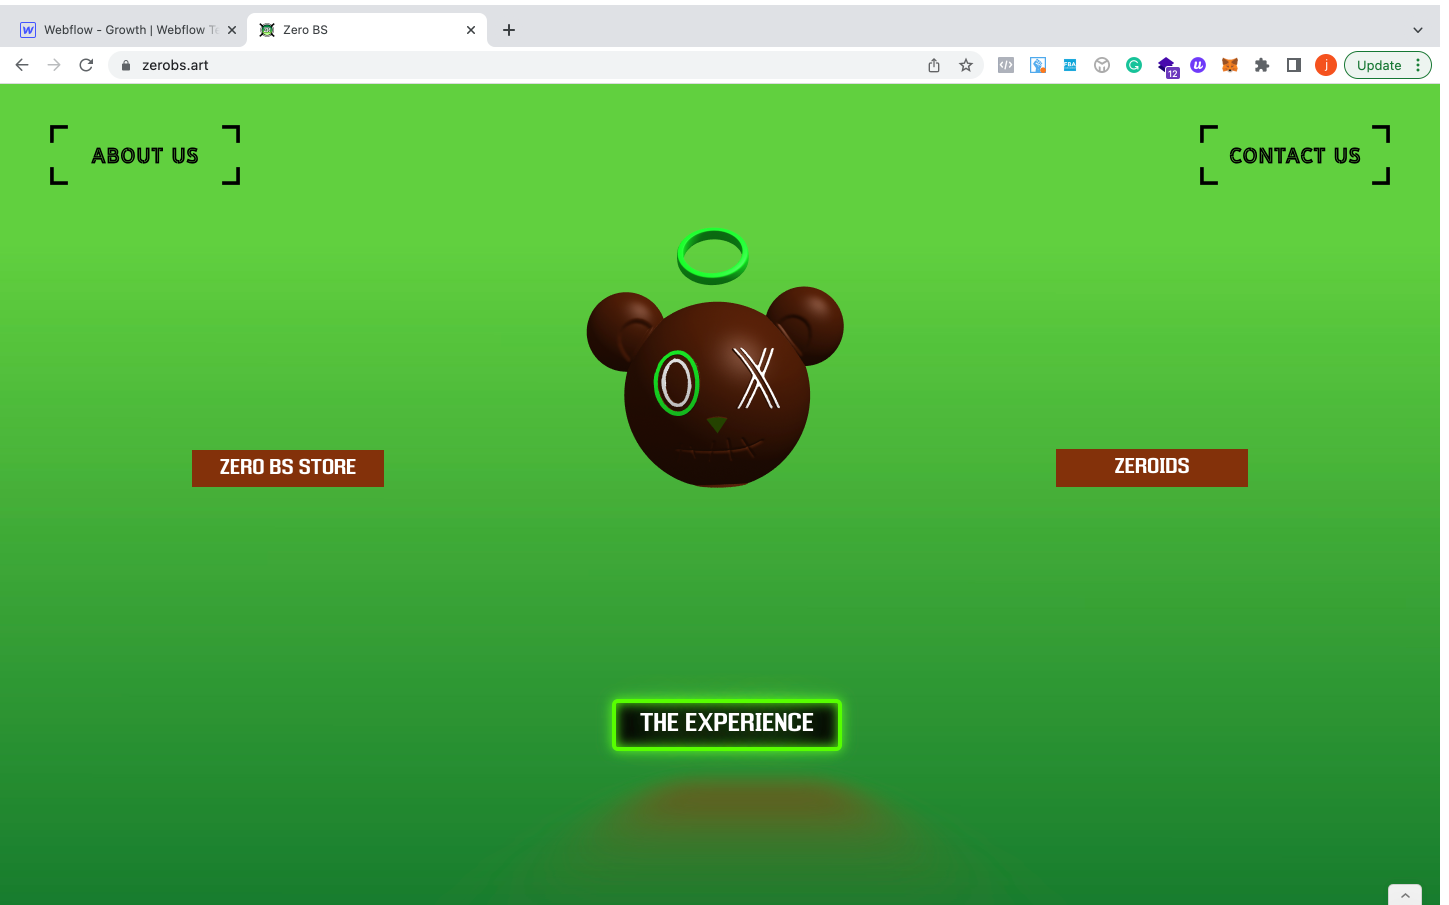
Task: Open the purple extension with 12 badge
Action: coord(1167,66)
